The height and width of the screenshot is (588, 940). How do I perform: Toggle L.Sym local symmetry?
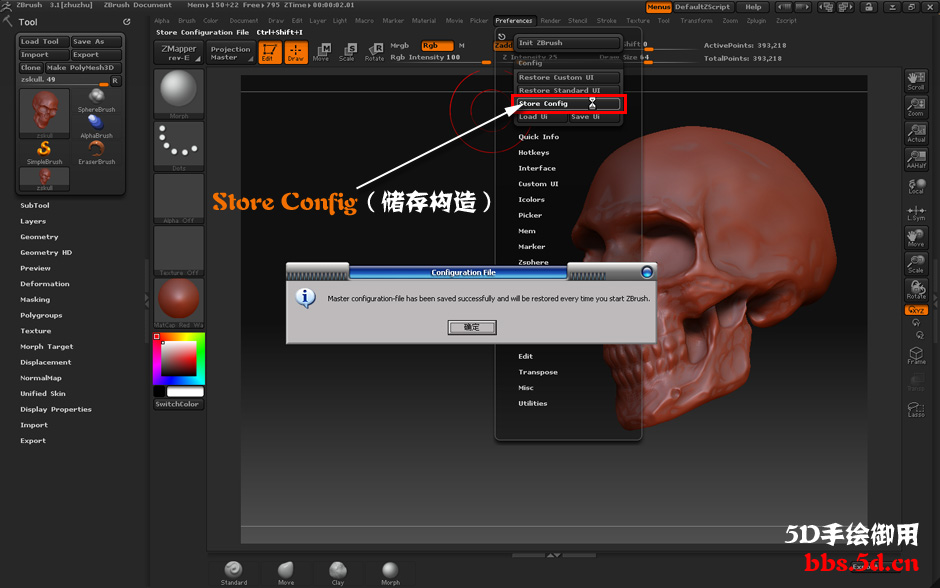coord(916,212)
